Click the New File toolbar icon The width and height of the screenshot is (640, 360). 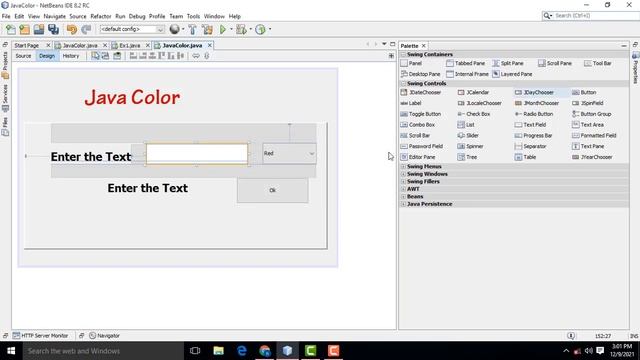pos(11,29)
